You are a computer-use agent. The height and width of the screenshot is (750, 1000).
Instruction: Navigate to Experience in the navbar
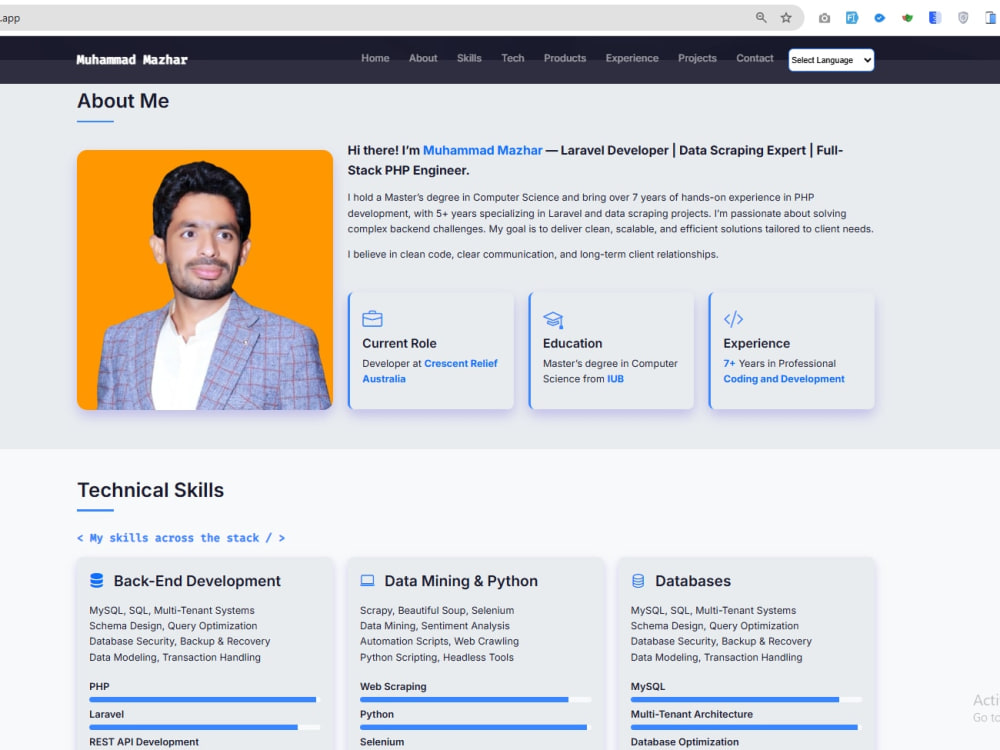632,58
